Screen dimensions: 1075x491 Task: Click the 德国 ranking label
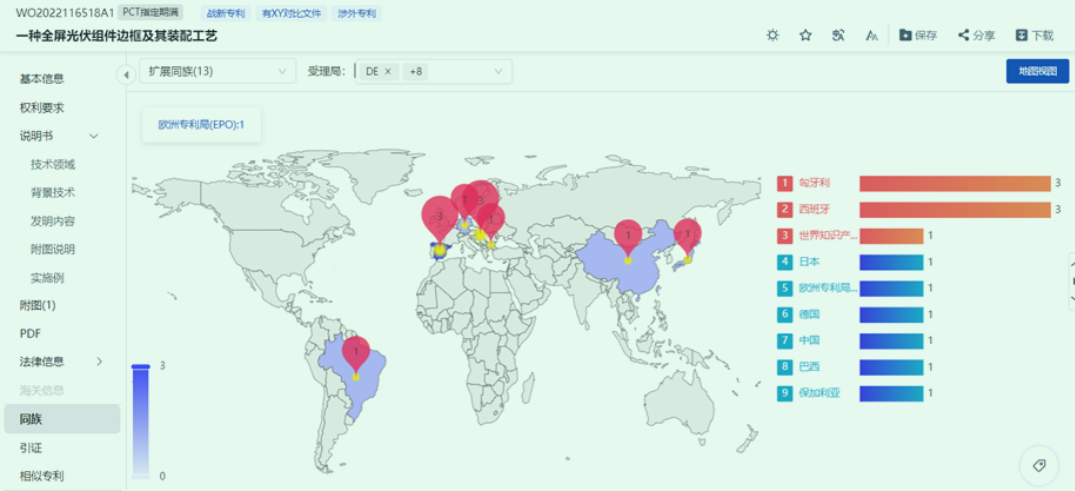(809, 315)
